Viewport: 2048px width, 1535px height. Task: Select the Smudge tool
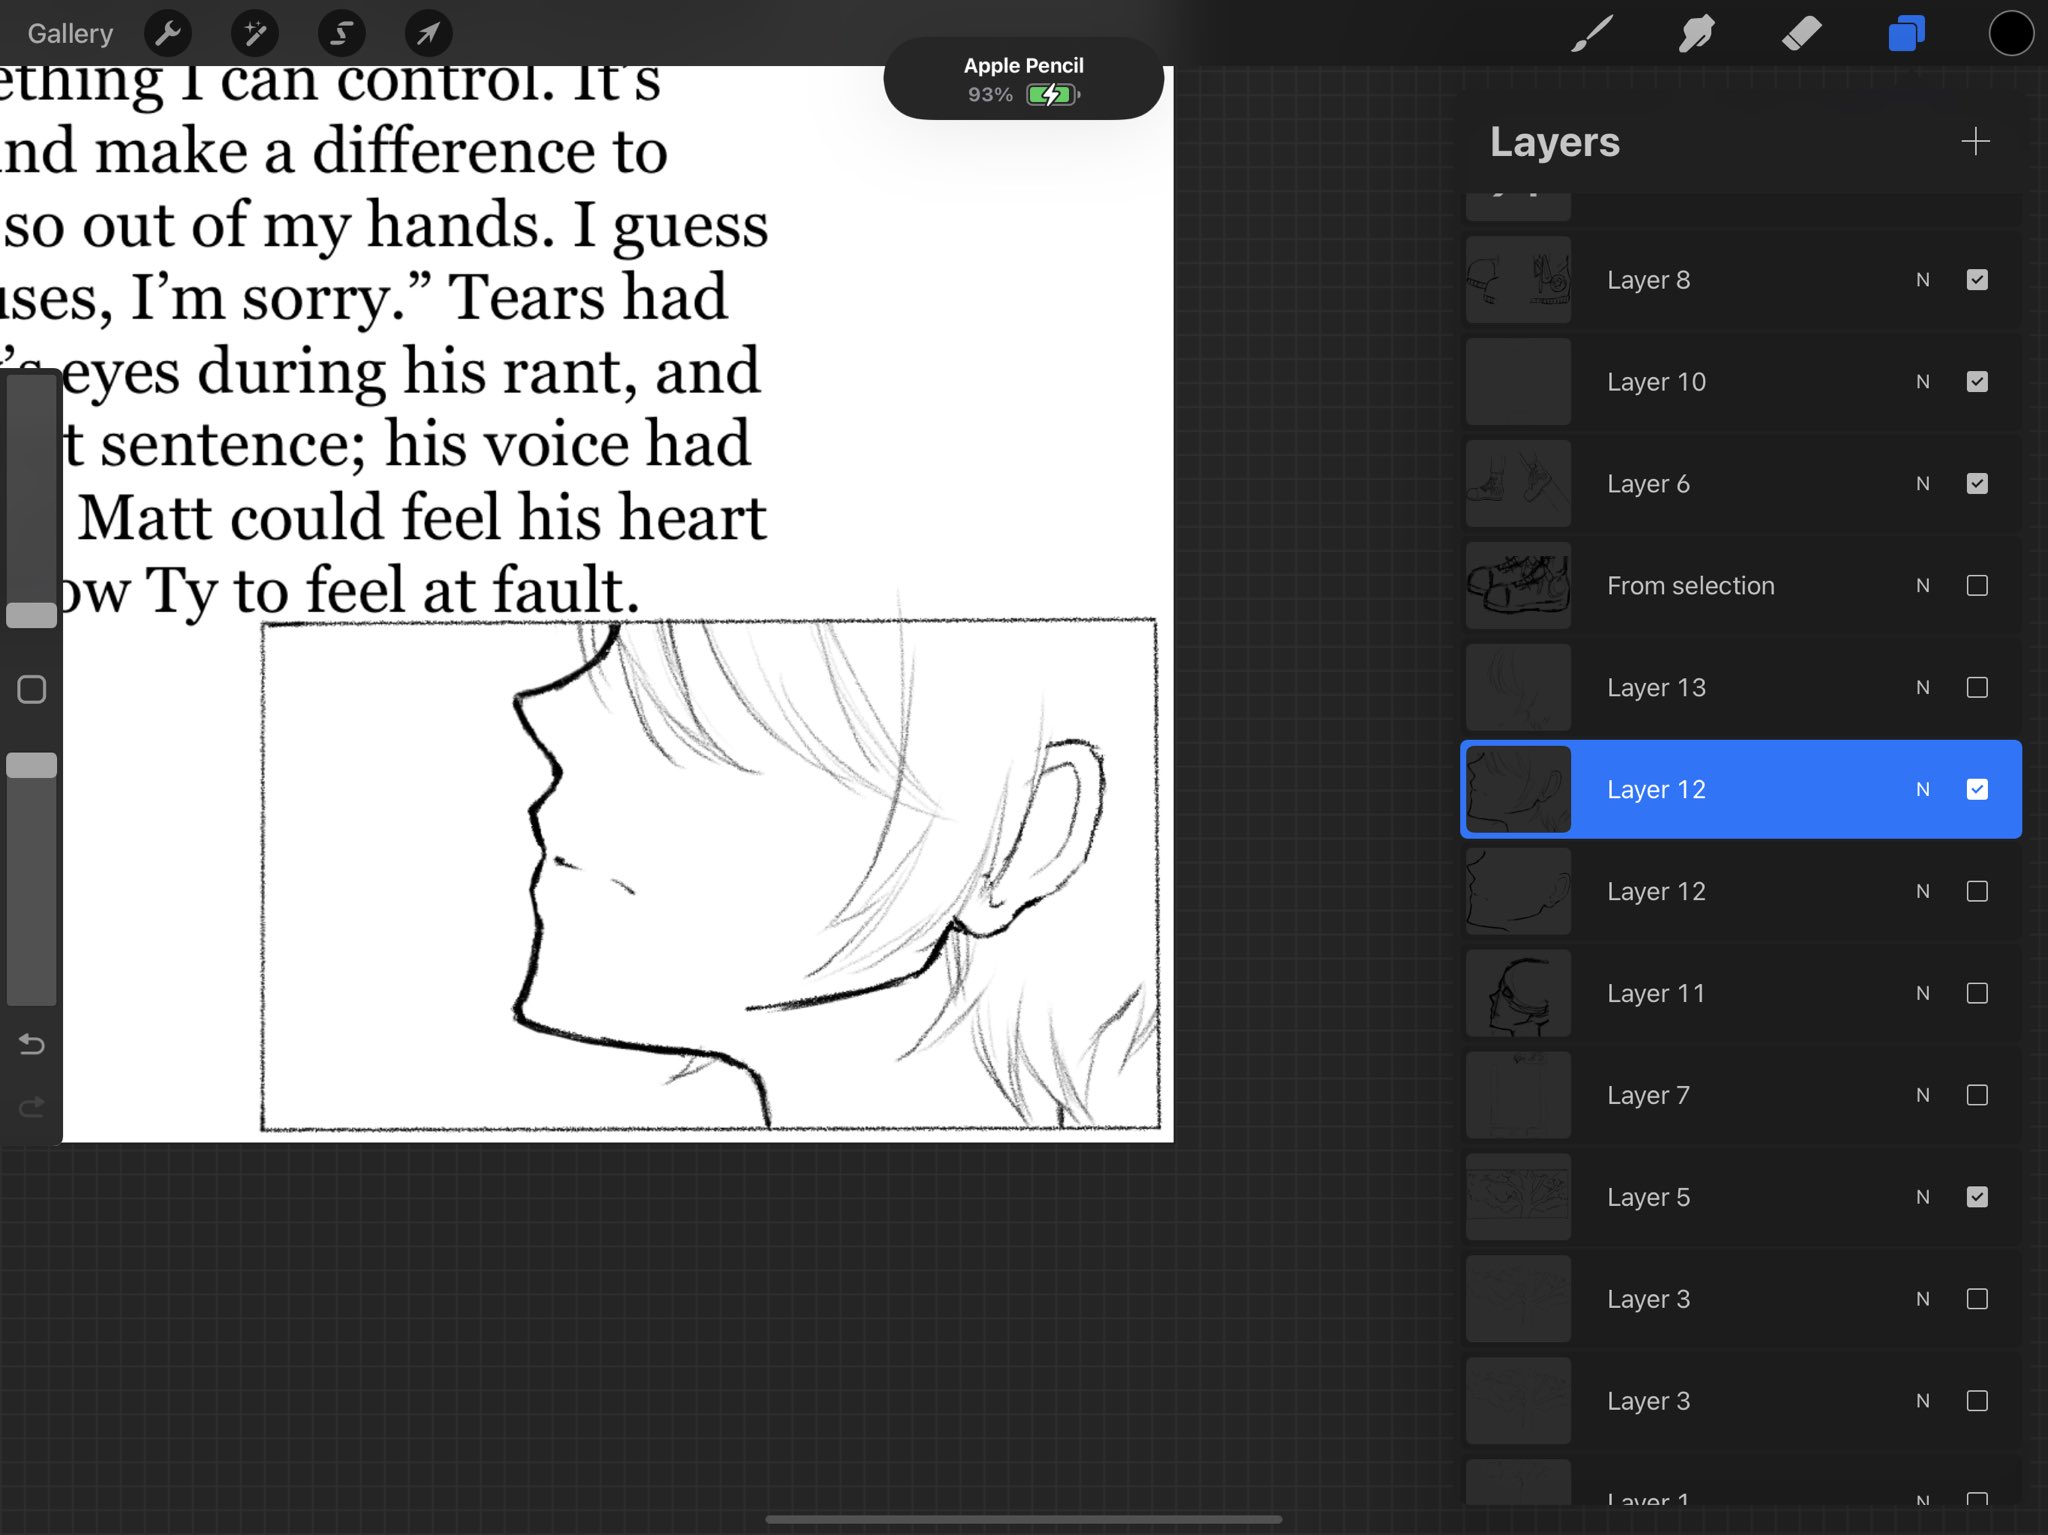(1696, 34)
